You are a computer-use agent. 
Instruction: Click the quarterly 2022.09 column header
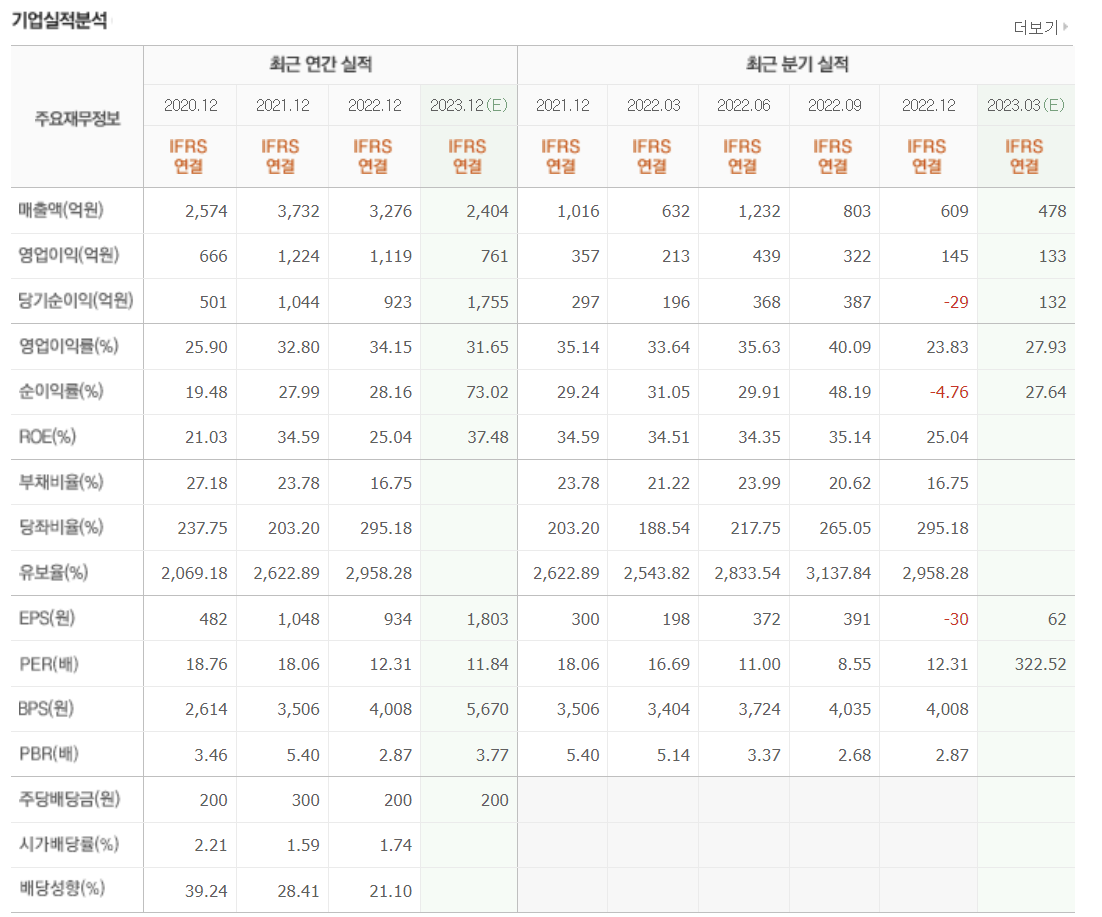tap(834, 105)
